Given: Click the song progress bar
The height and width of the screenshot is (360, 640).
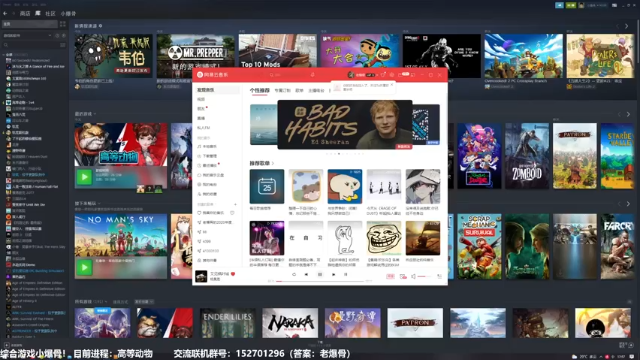Looking at the screenshot, I should tap(320, 281).
